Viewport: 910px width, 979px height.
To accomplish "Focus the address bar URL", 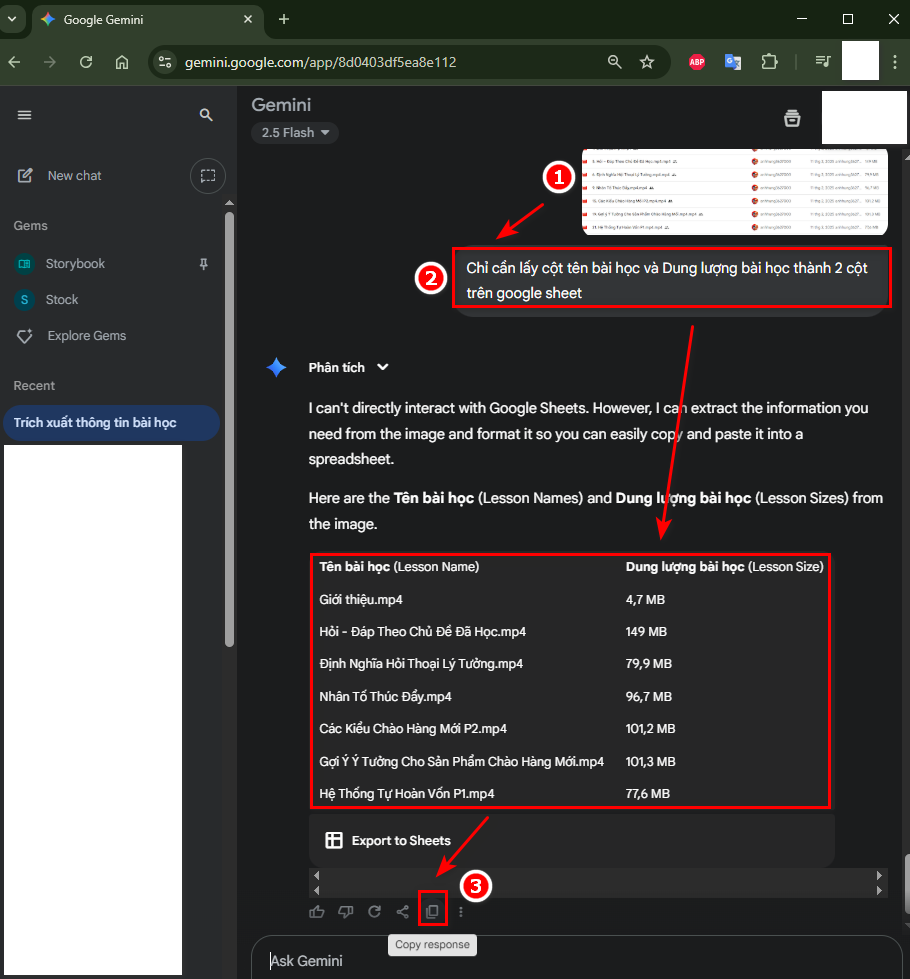I will click(x=320, y=62).
